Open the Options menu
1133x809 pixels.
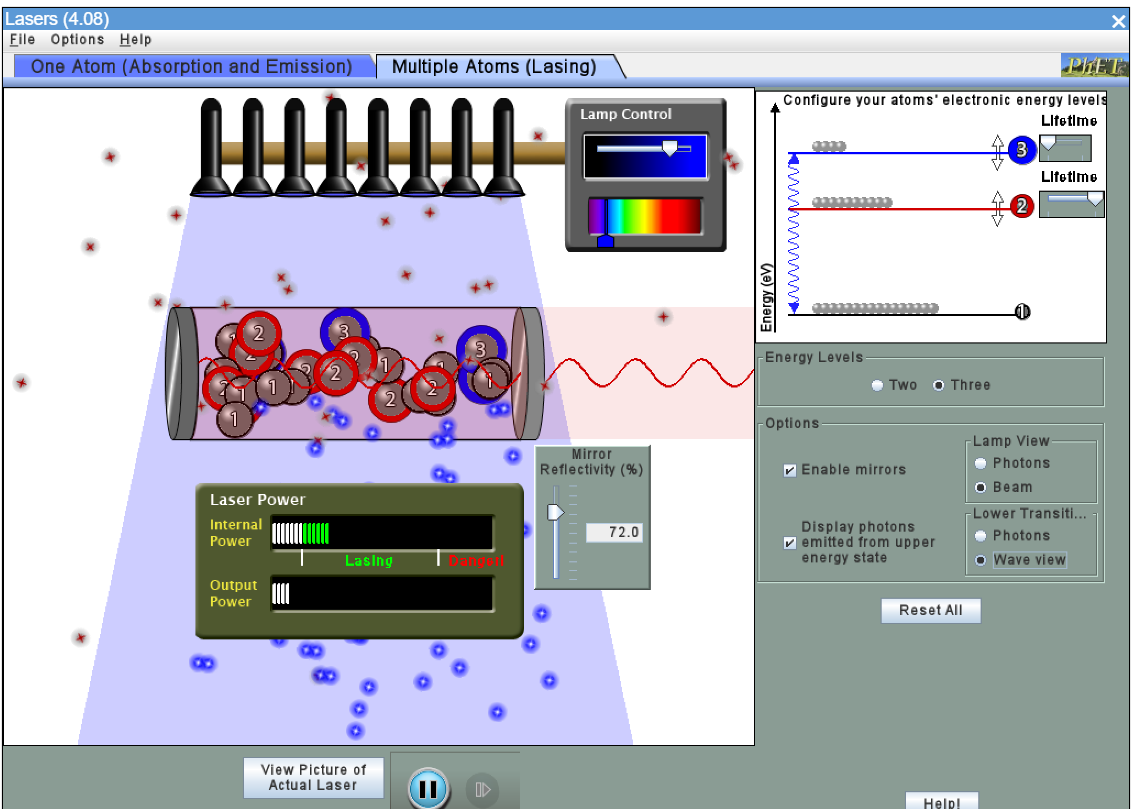(x=77, y=40)
